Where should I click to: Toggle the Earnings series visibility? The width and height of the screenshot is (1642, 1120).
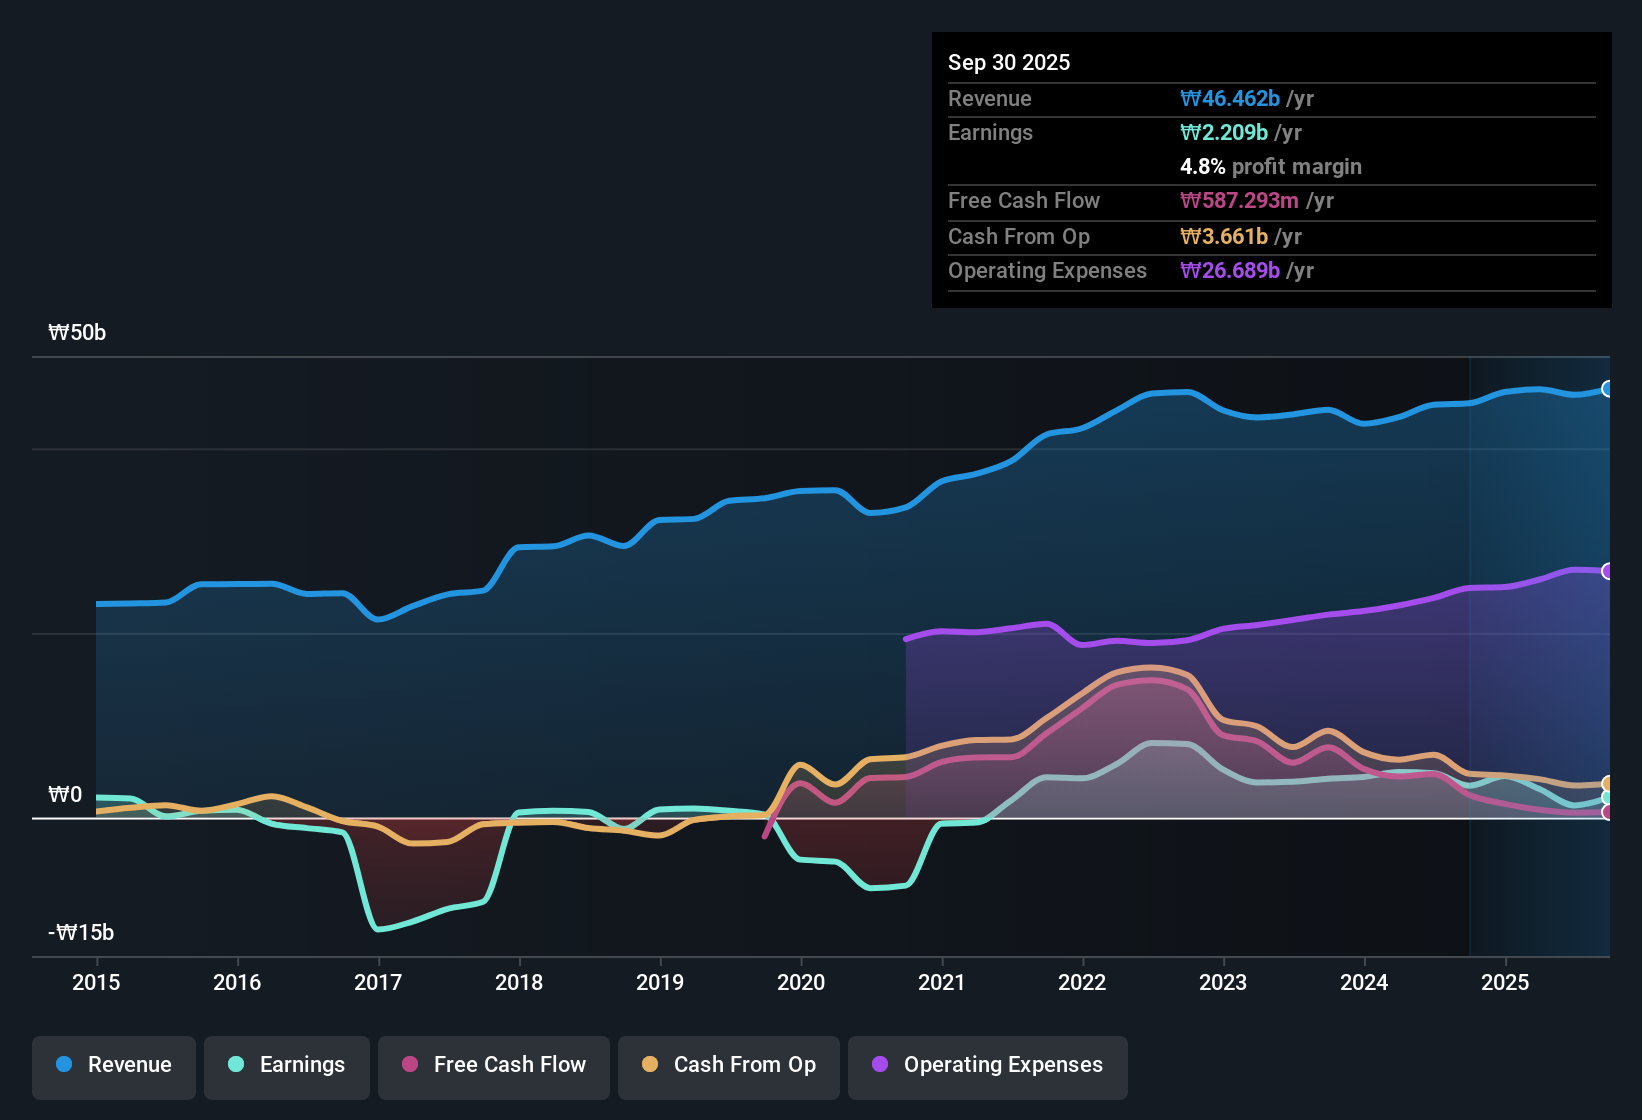click(x=286, y=1065)
